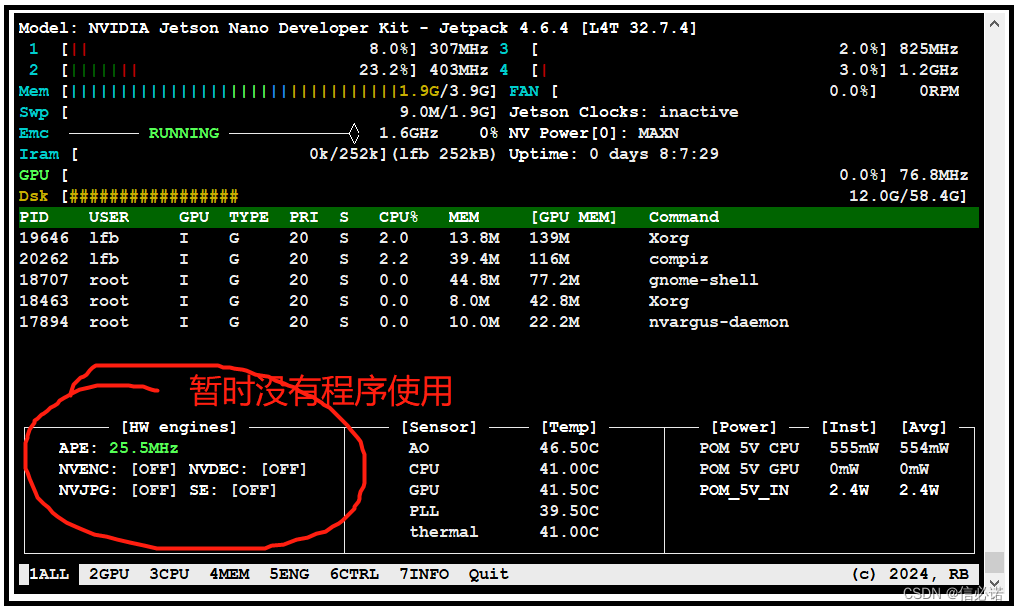Image resolution: width=1019 pixels, height=610 pixels.
Task: Click the 0RPM fan speed value
Action: coord(939,92)
